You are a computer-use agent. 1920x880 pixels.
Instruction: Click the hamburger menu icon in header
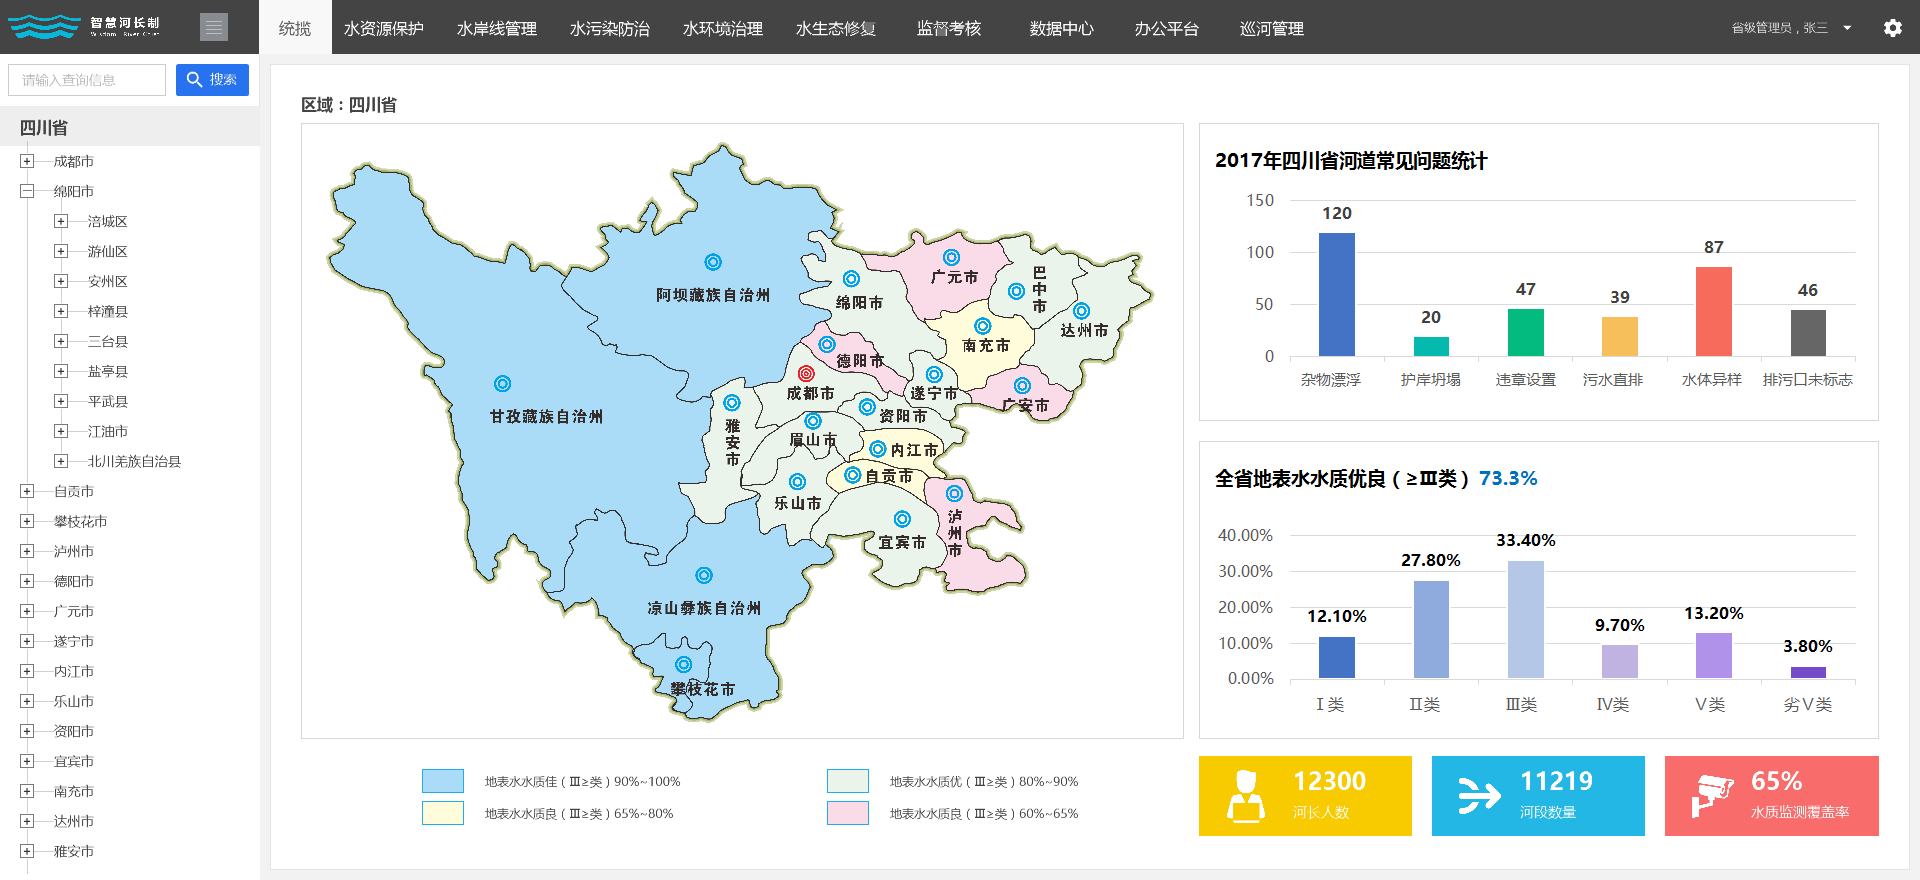213,27
